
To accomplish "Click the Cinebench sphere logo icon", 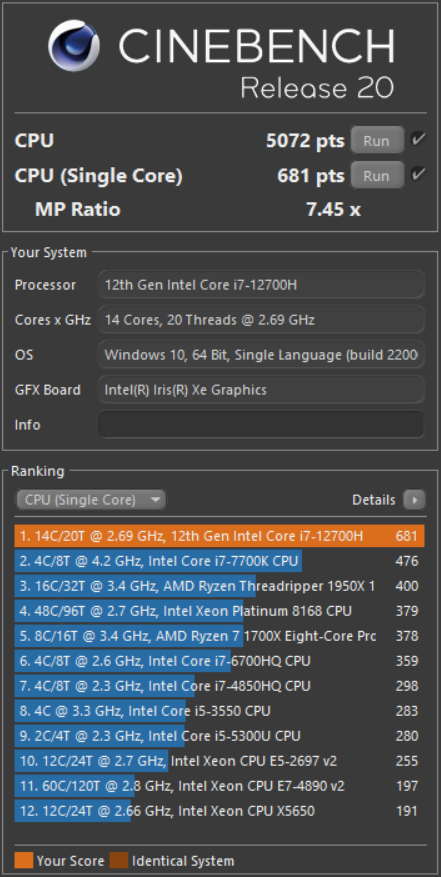I will click(74, 45).
